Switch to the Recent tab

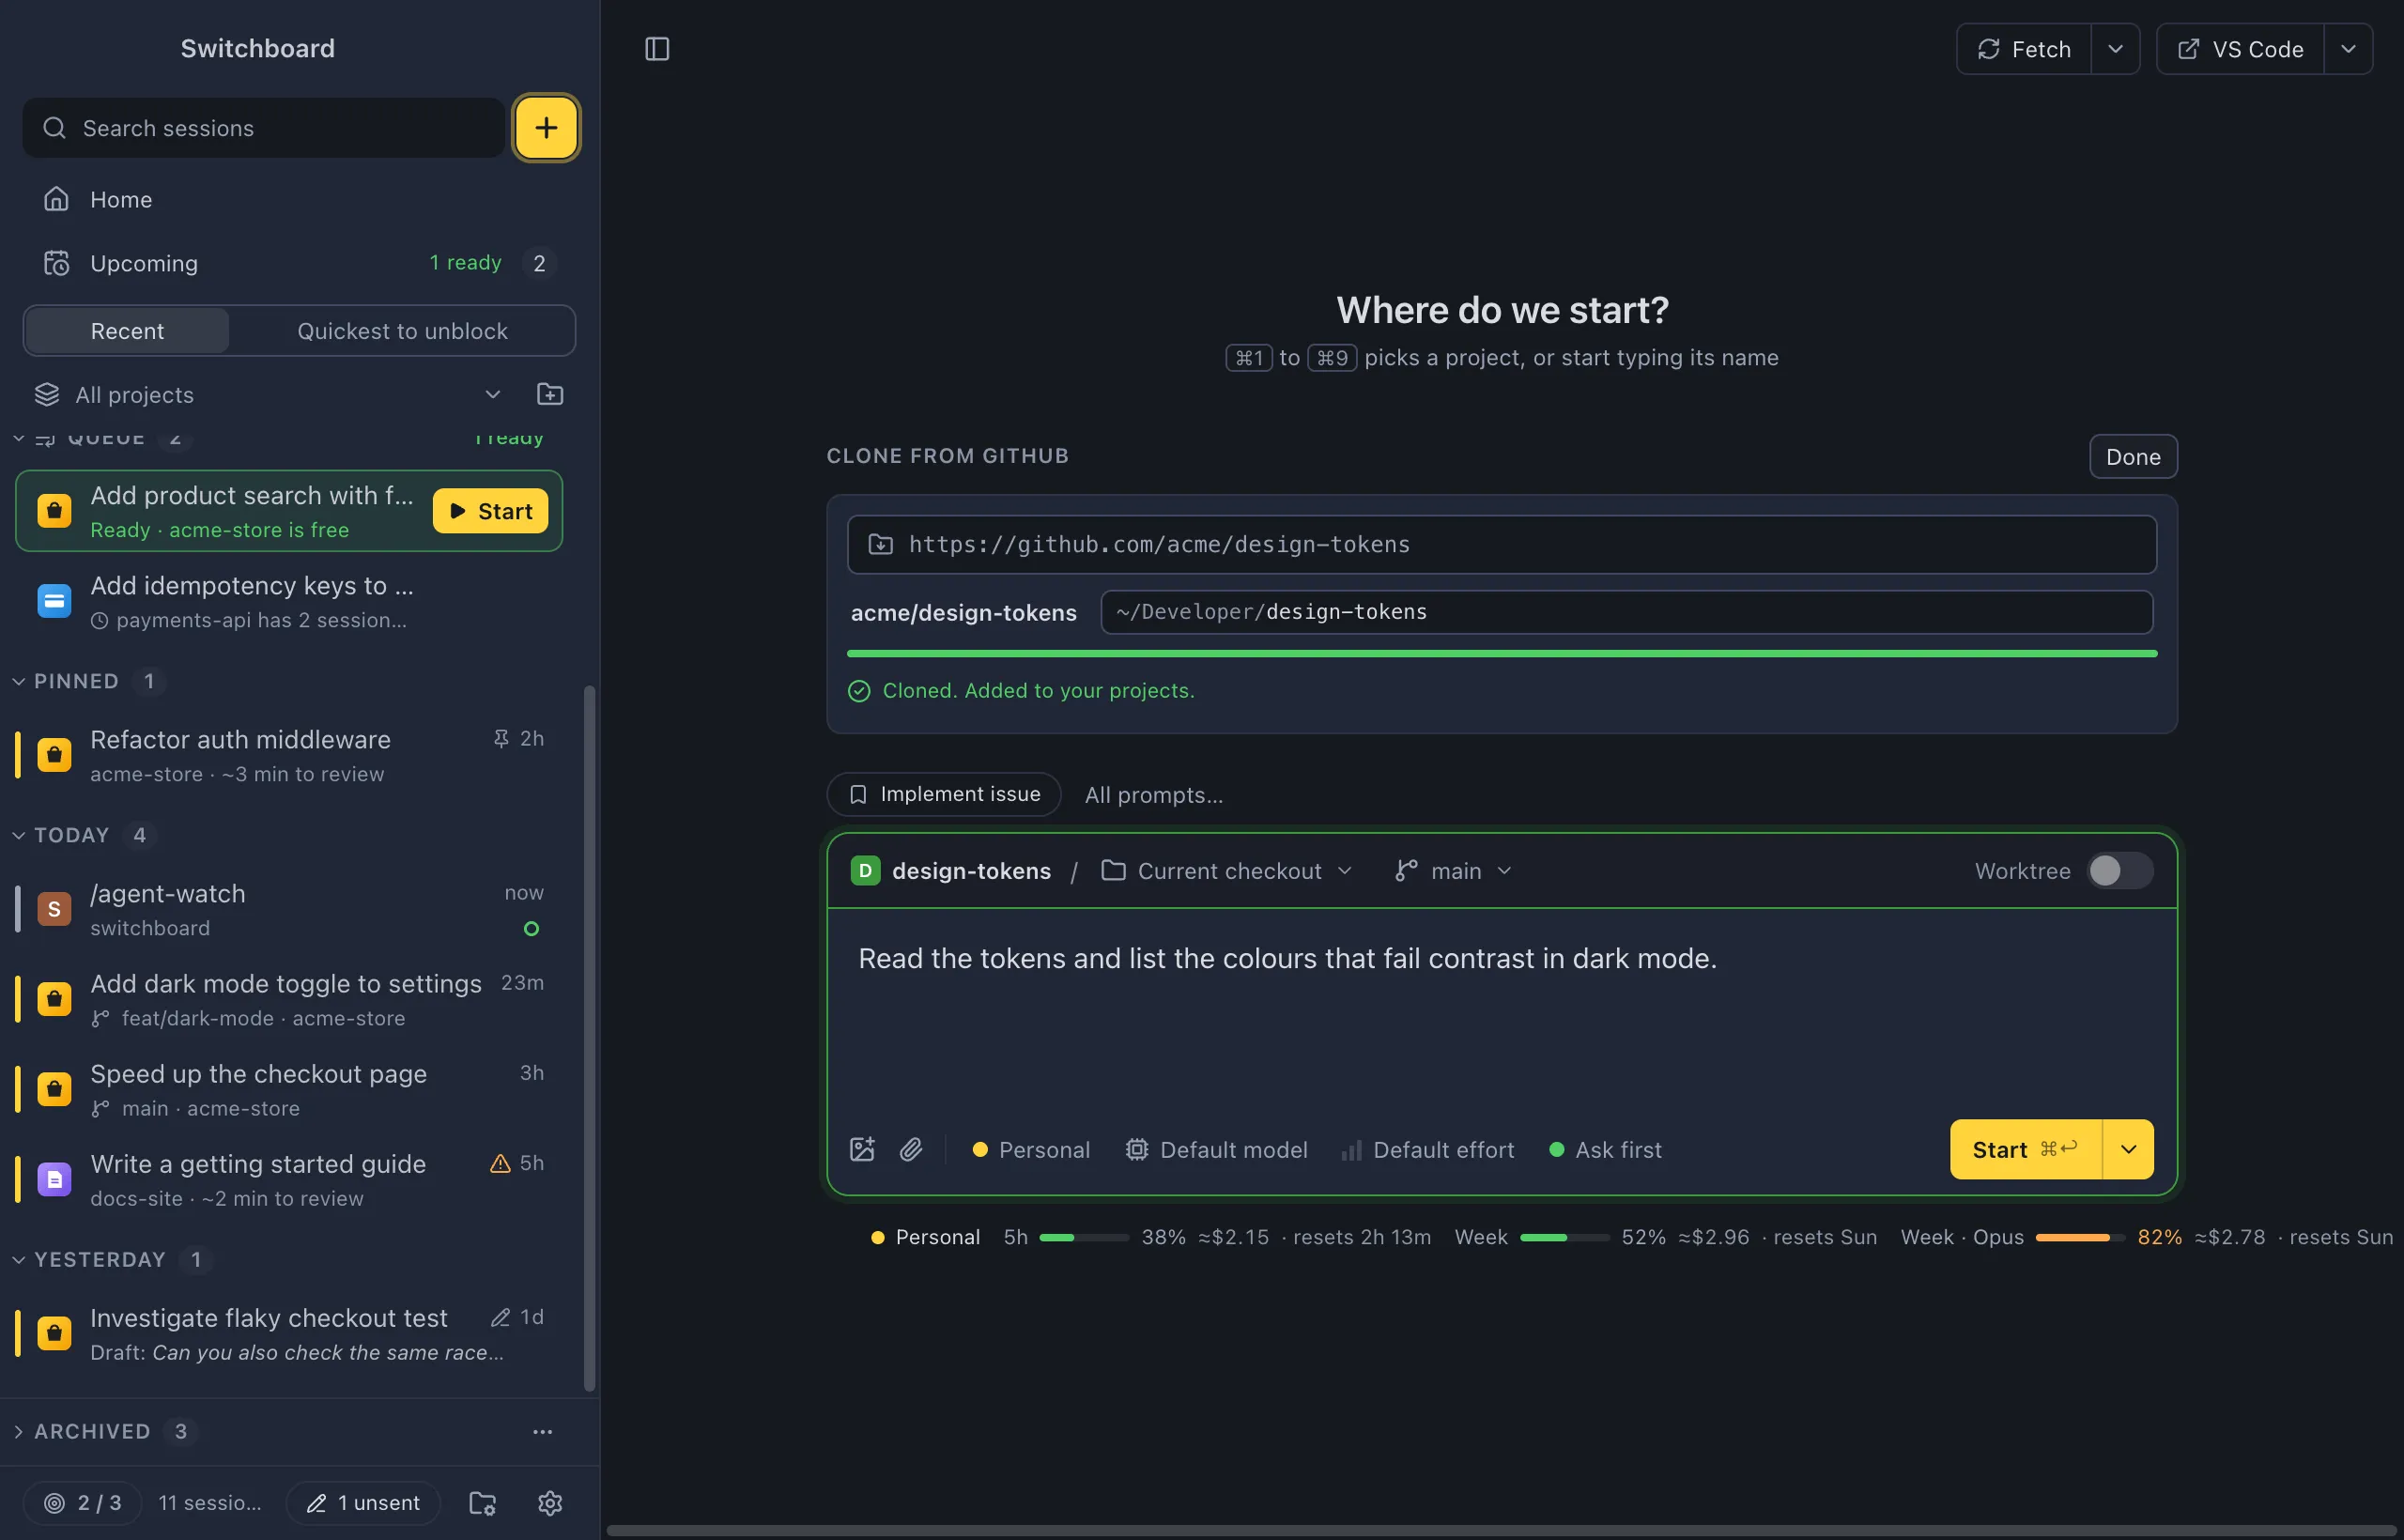point(127,331)
